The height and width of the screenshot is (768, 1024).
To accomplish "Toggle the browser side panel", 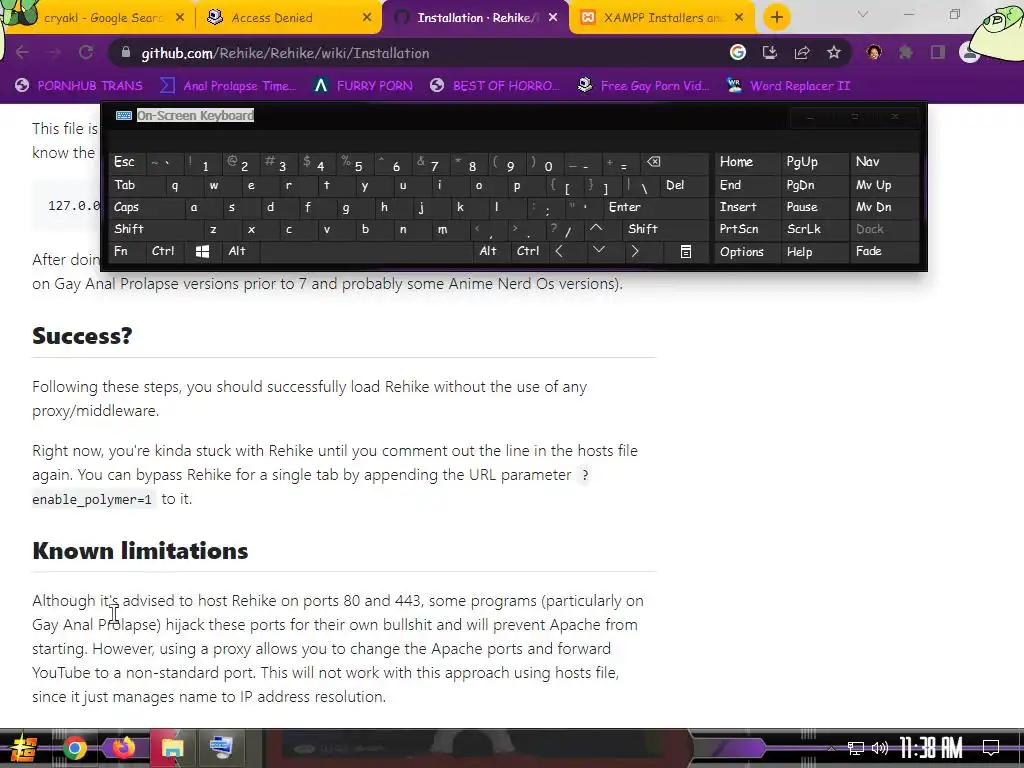I will (x=938, y=52).
